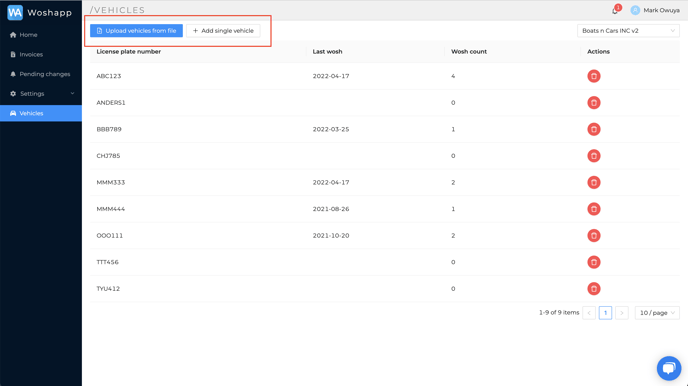Select license plate CHJ785
This screenshot has height=386, width=688.
point(108,156)
